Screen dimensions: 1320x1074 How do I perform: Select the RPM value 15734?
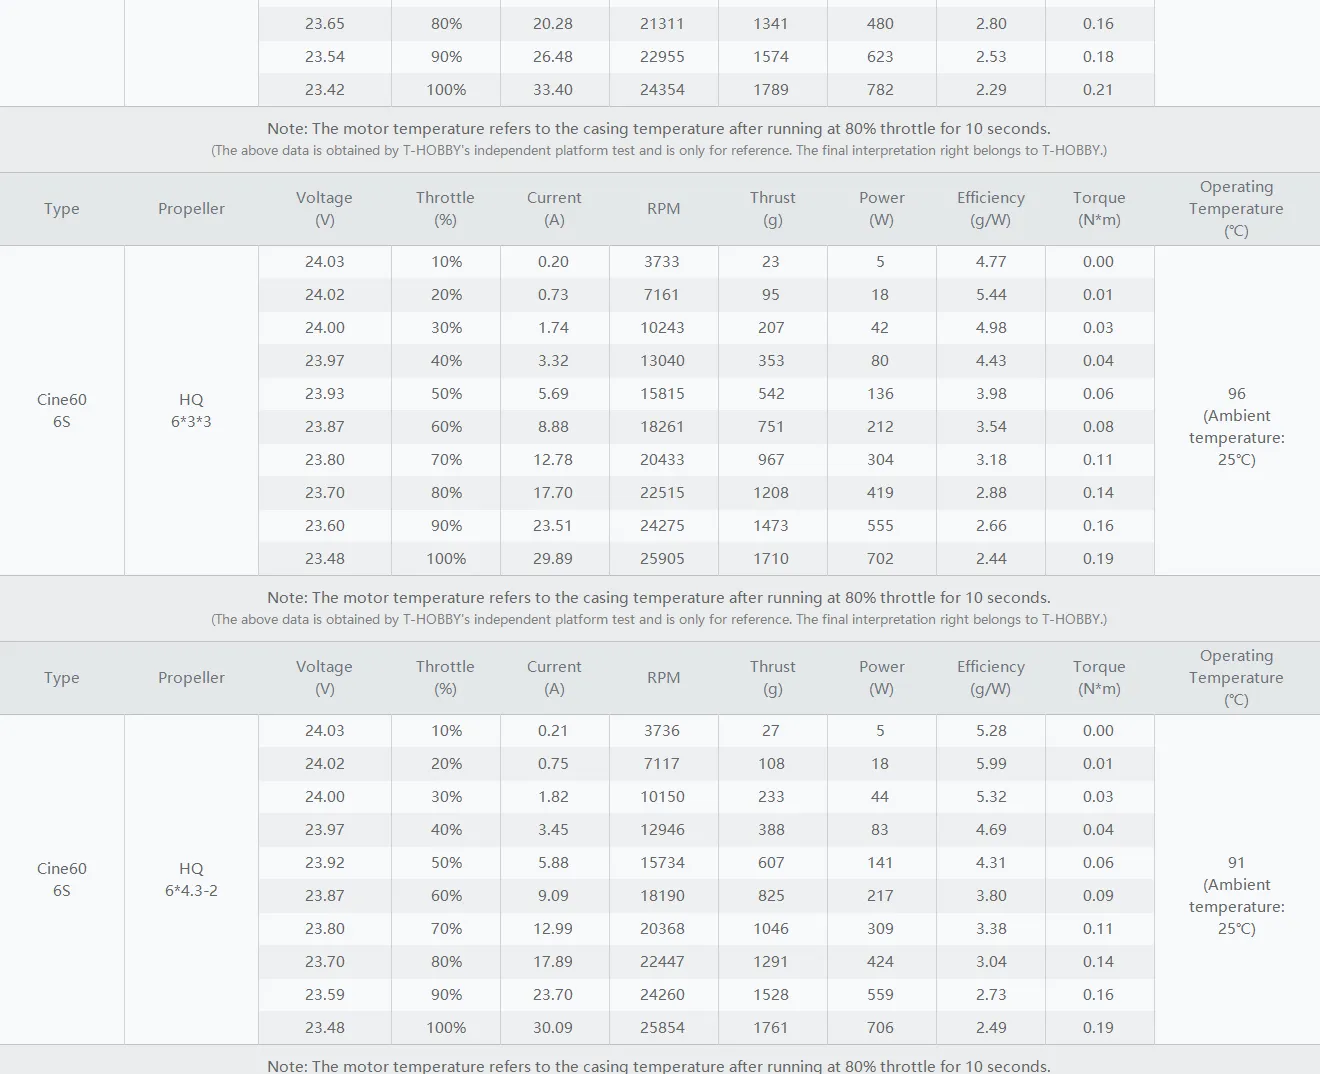[x=662, y=862]
